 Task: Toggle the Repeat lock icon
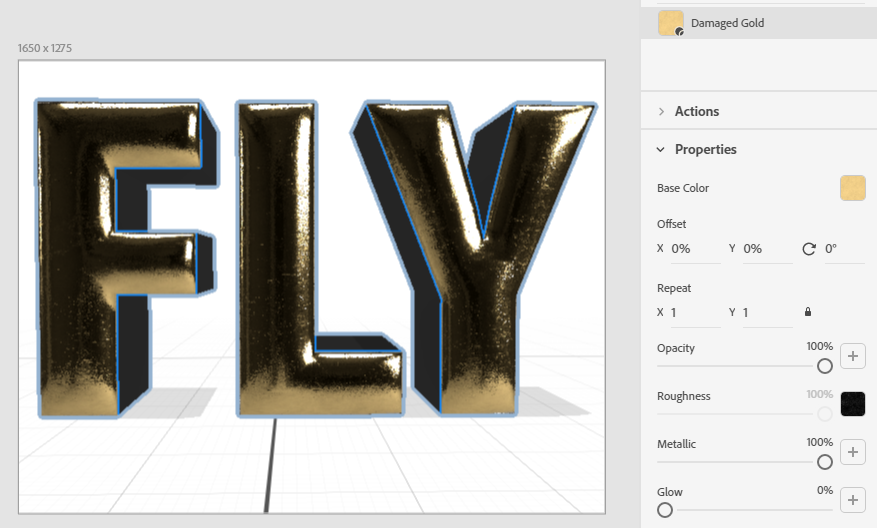tap(808, 312)
